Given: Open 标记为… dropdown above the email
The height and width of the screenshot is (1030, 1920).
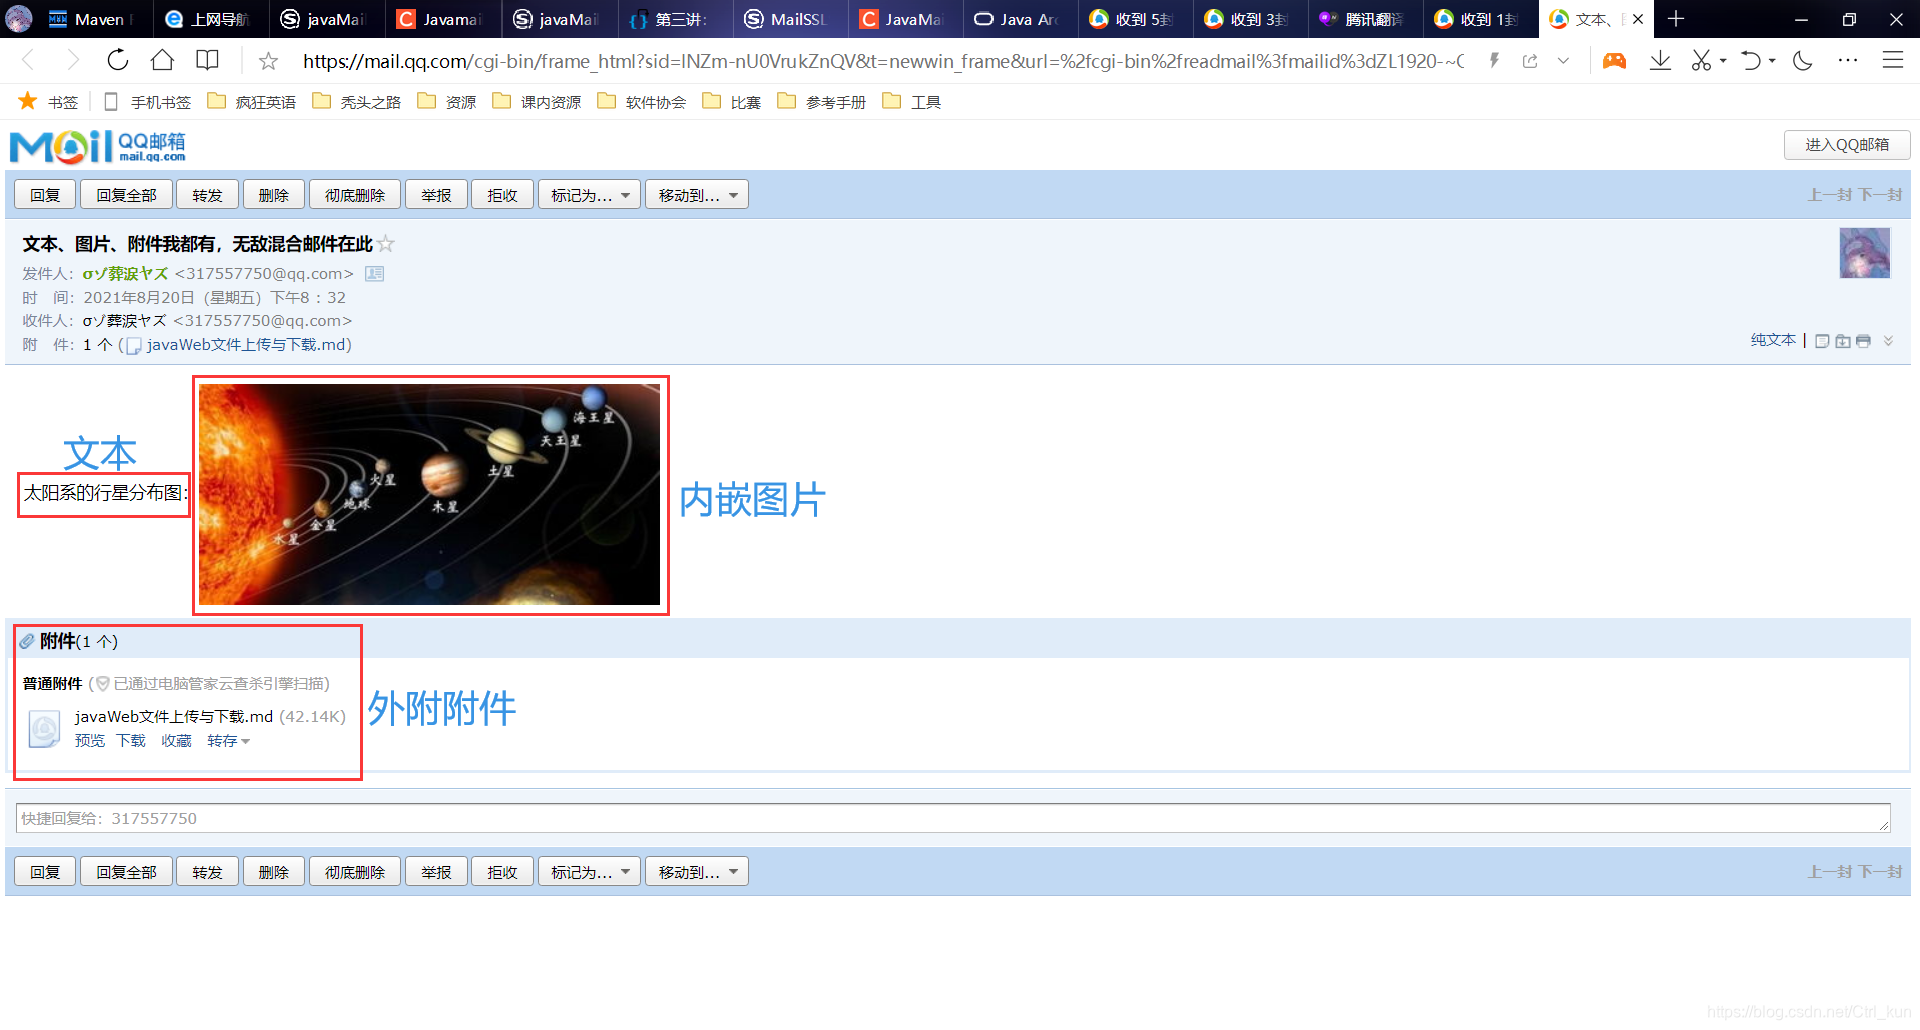Looking at the screenshot, I should (x=589, y=195).
